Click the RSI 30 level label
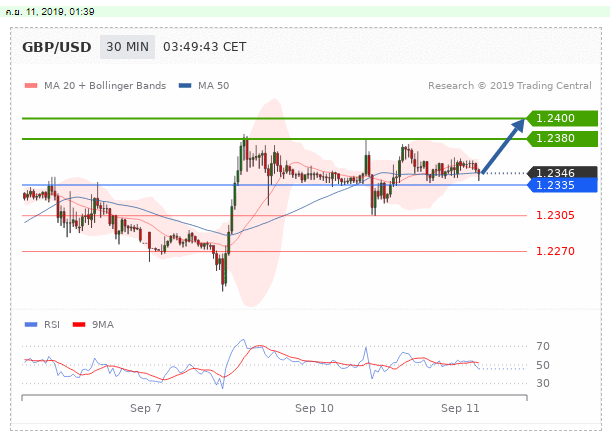 [x=543, y=383]
